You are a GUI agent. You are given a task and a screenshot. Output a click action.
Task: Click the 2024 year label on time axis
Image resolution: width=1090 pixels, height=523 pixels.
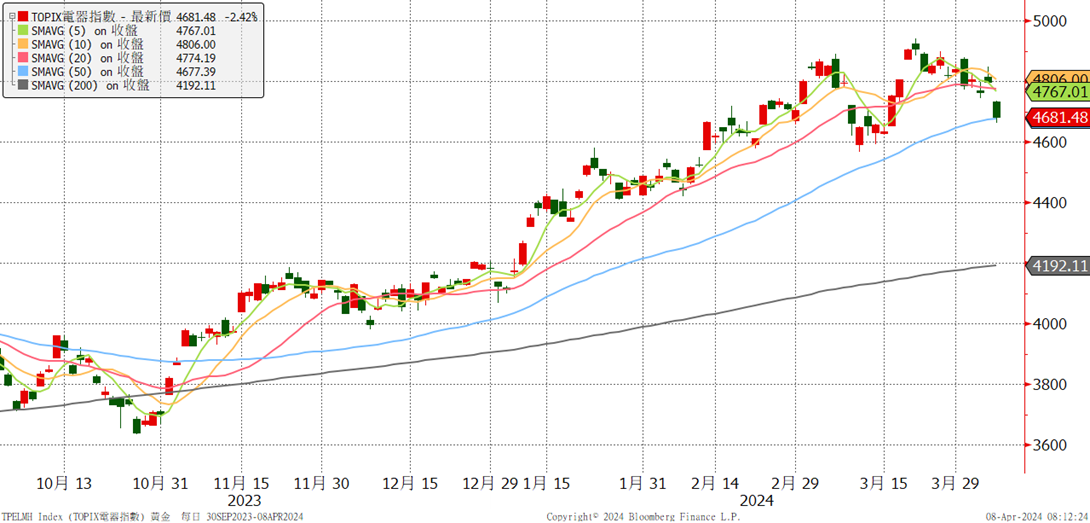755,501
